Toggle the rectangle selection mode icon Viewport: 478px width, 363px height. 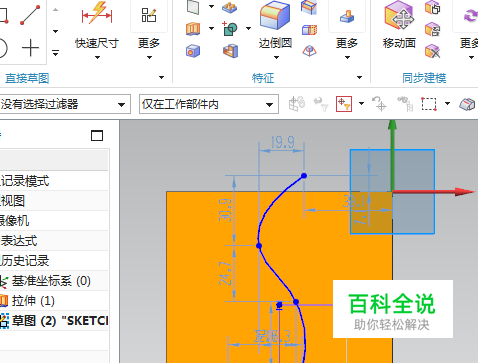click(x=429, y=104)
